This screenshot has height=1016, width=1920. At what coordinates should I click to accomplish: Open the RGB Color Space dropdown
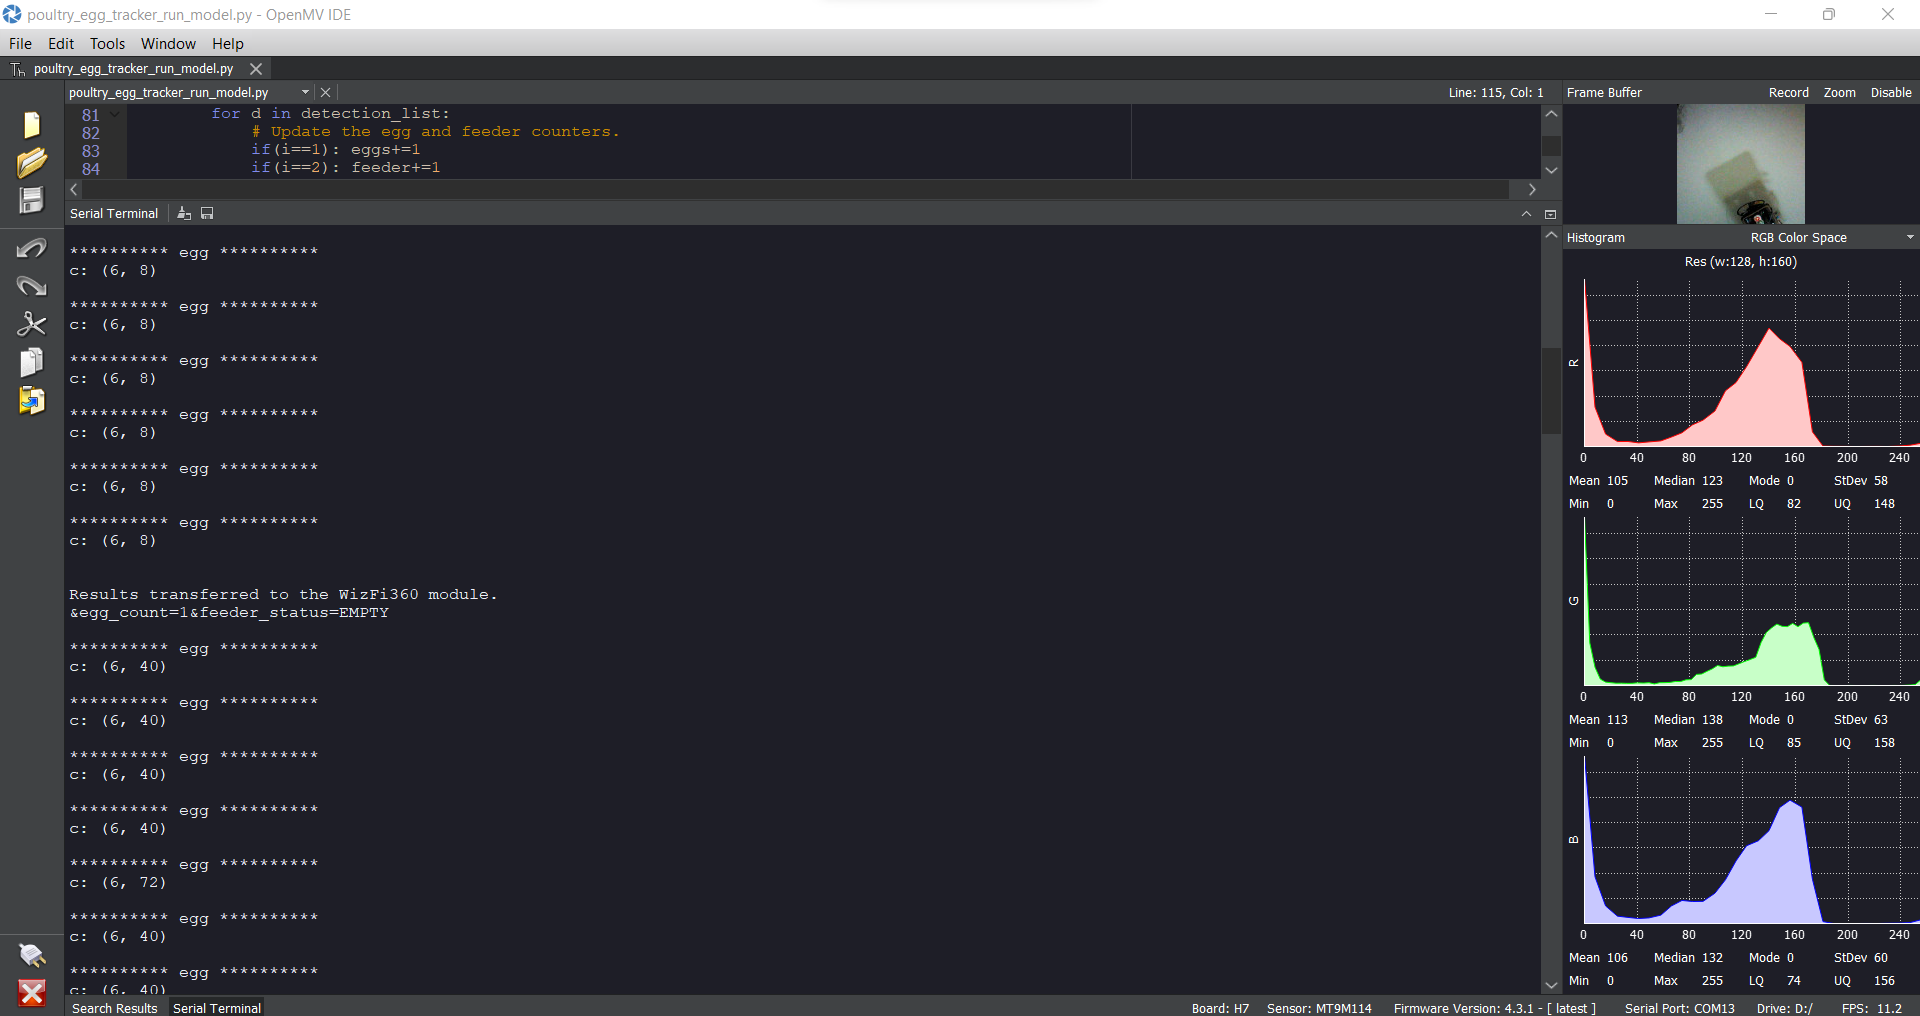click(x=1830, y=237)
